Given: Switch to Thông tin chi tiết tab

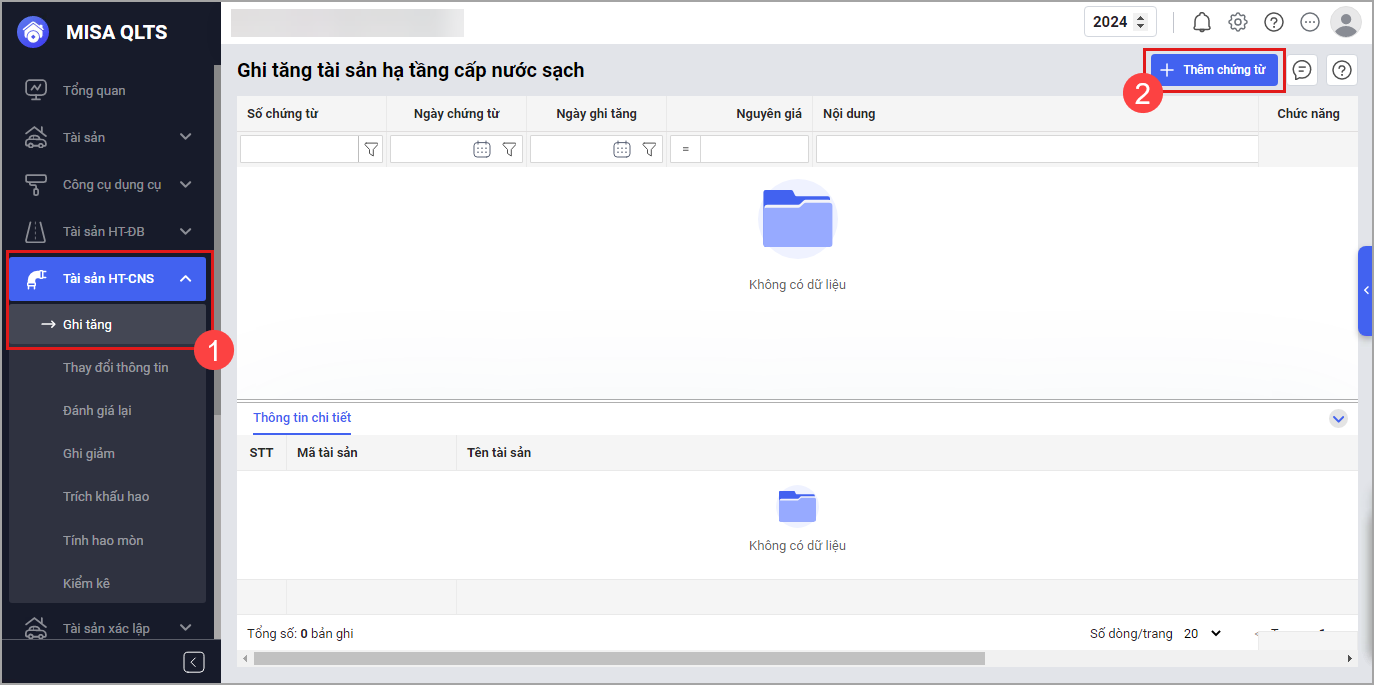Looking at the screenshot, I should [x=302, y=418].
